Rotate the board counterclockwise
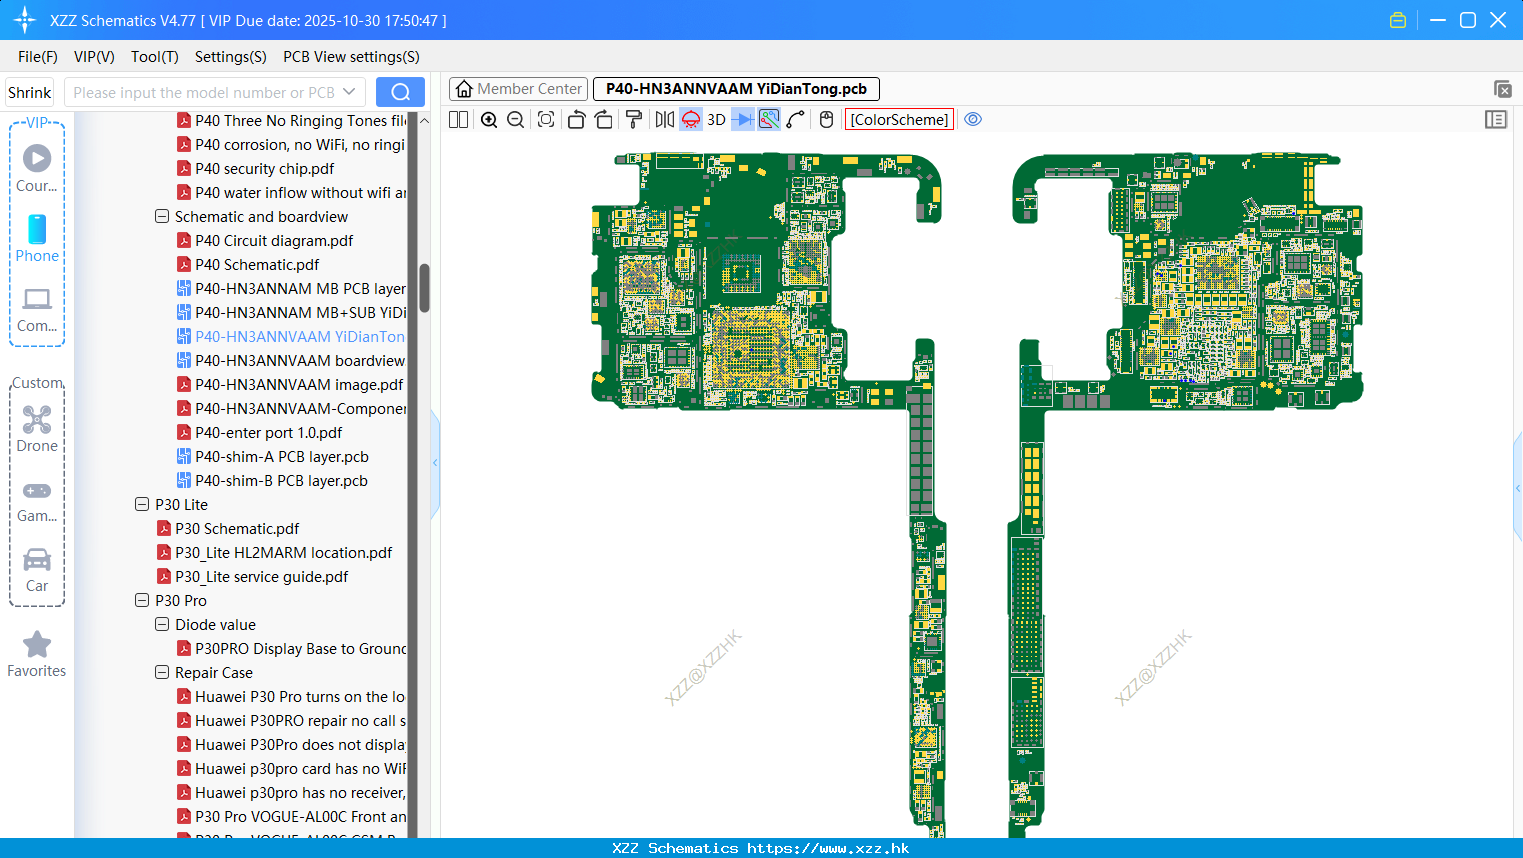This screenshot has height=858, width=1523. 576,119
